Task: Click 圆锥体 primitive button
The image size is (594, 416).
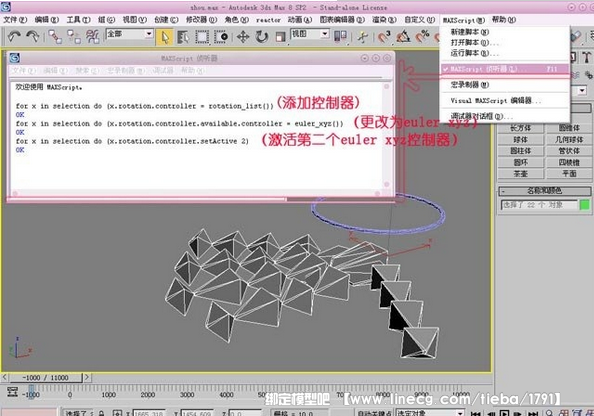Action: coord(569,128)
